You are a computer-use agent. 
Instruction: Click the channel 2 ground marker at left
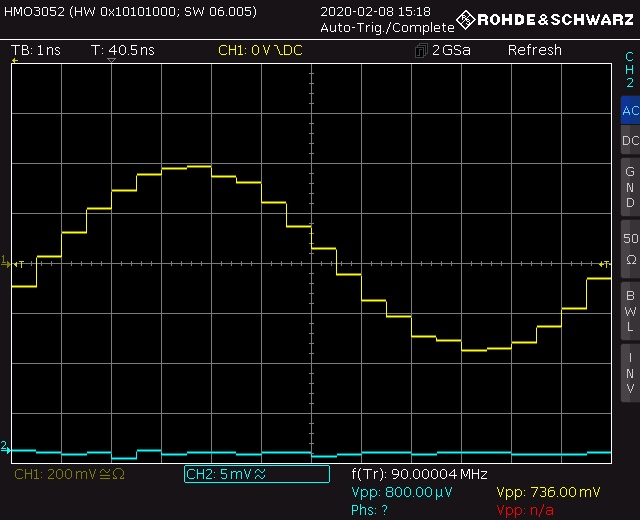[x=5, y=446]
